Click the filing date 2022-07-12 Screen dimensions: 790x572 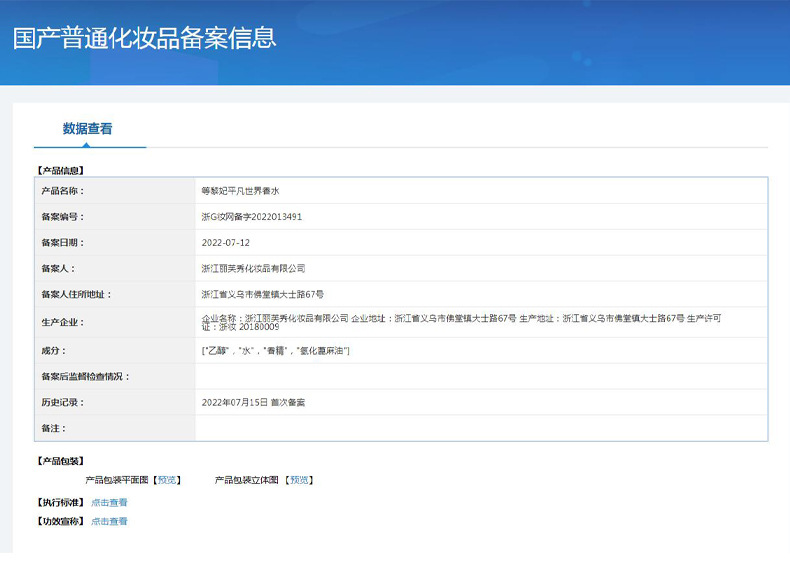tap(226, 243)
